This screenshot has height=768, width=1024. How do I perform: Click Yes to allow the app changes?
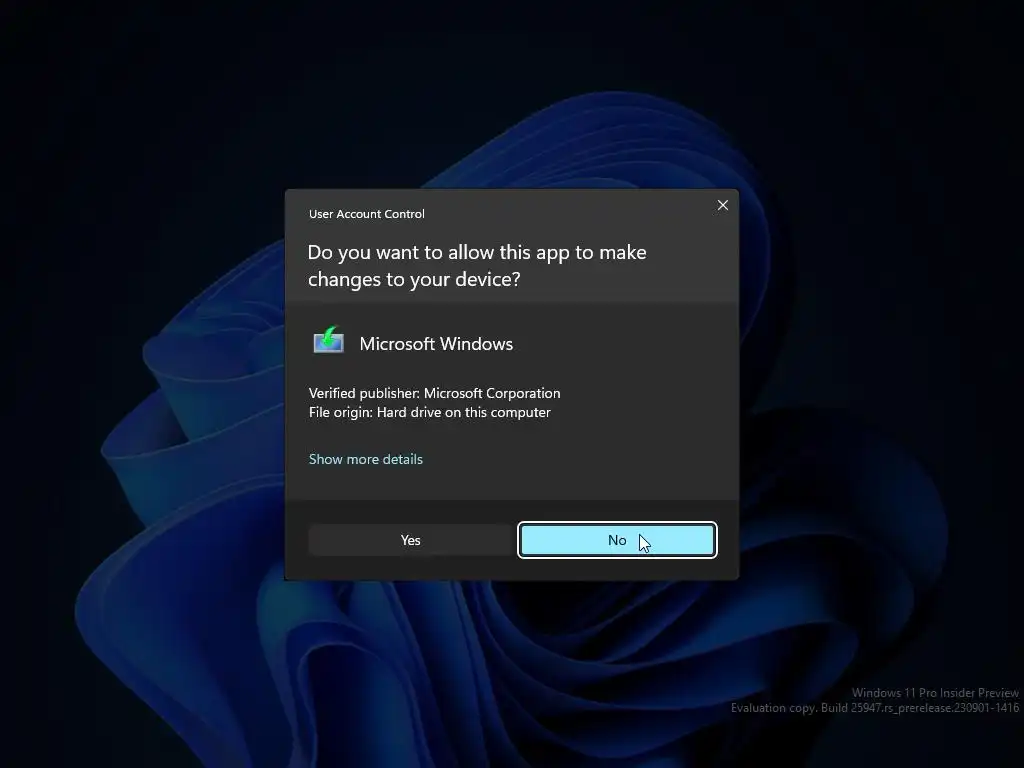tap(410, 540)
